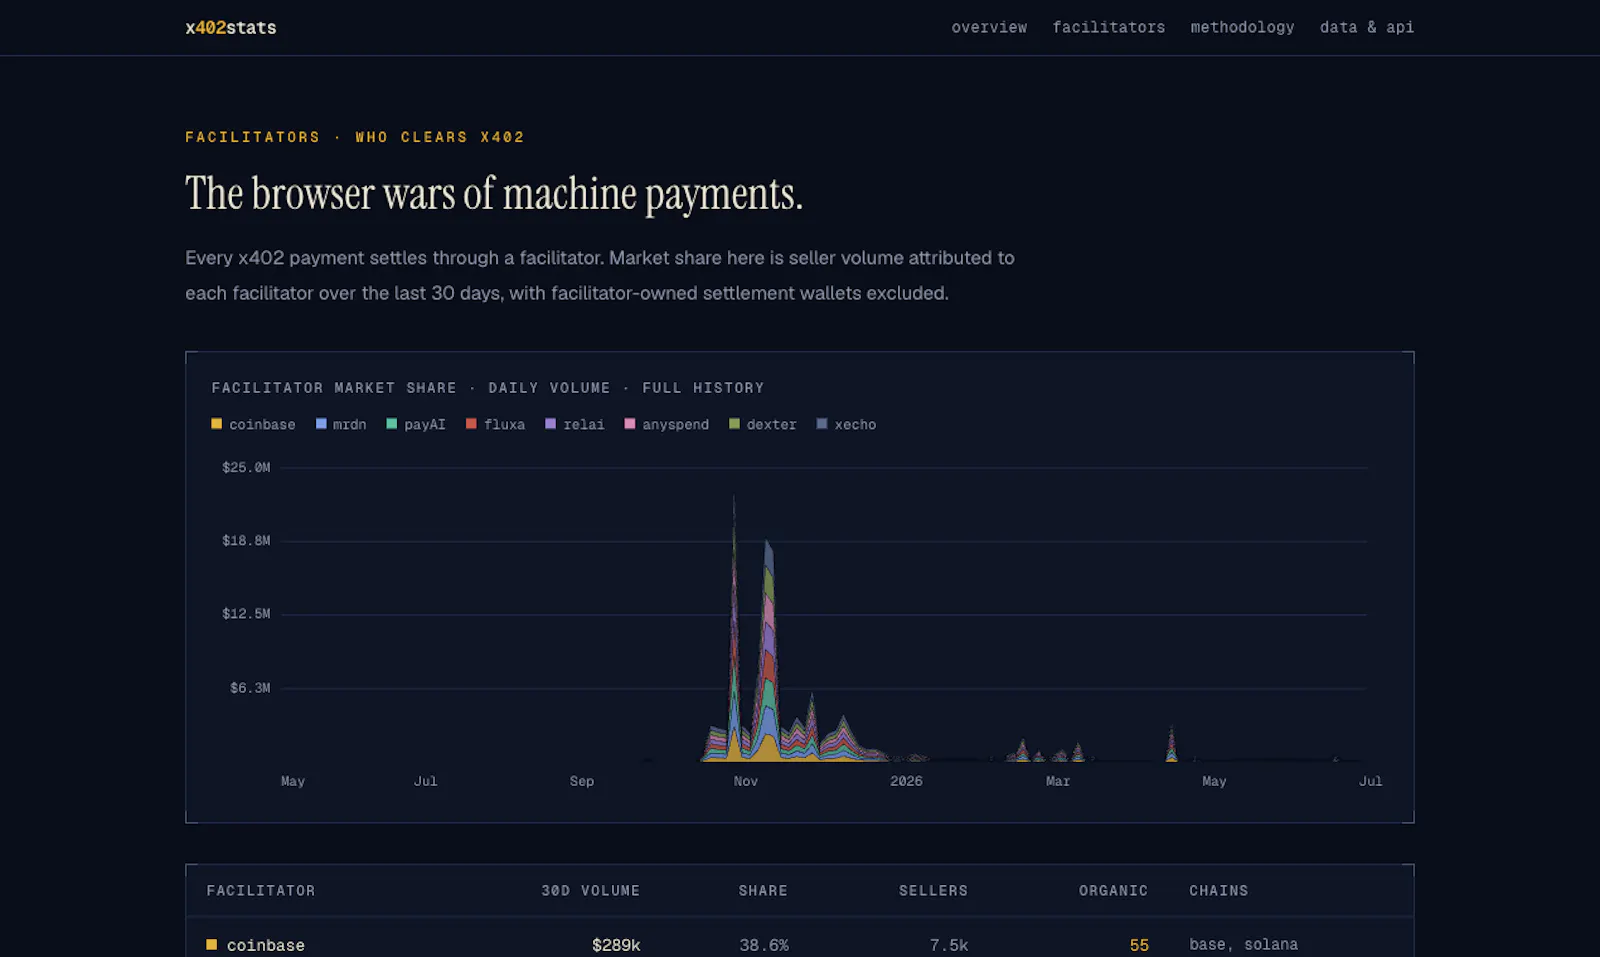
Task: Click the Nov x-axis label
Action: click(x=745, y=781)
